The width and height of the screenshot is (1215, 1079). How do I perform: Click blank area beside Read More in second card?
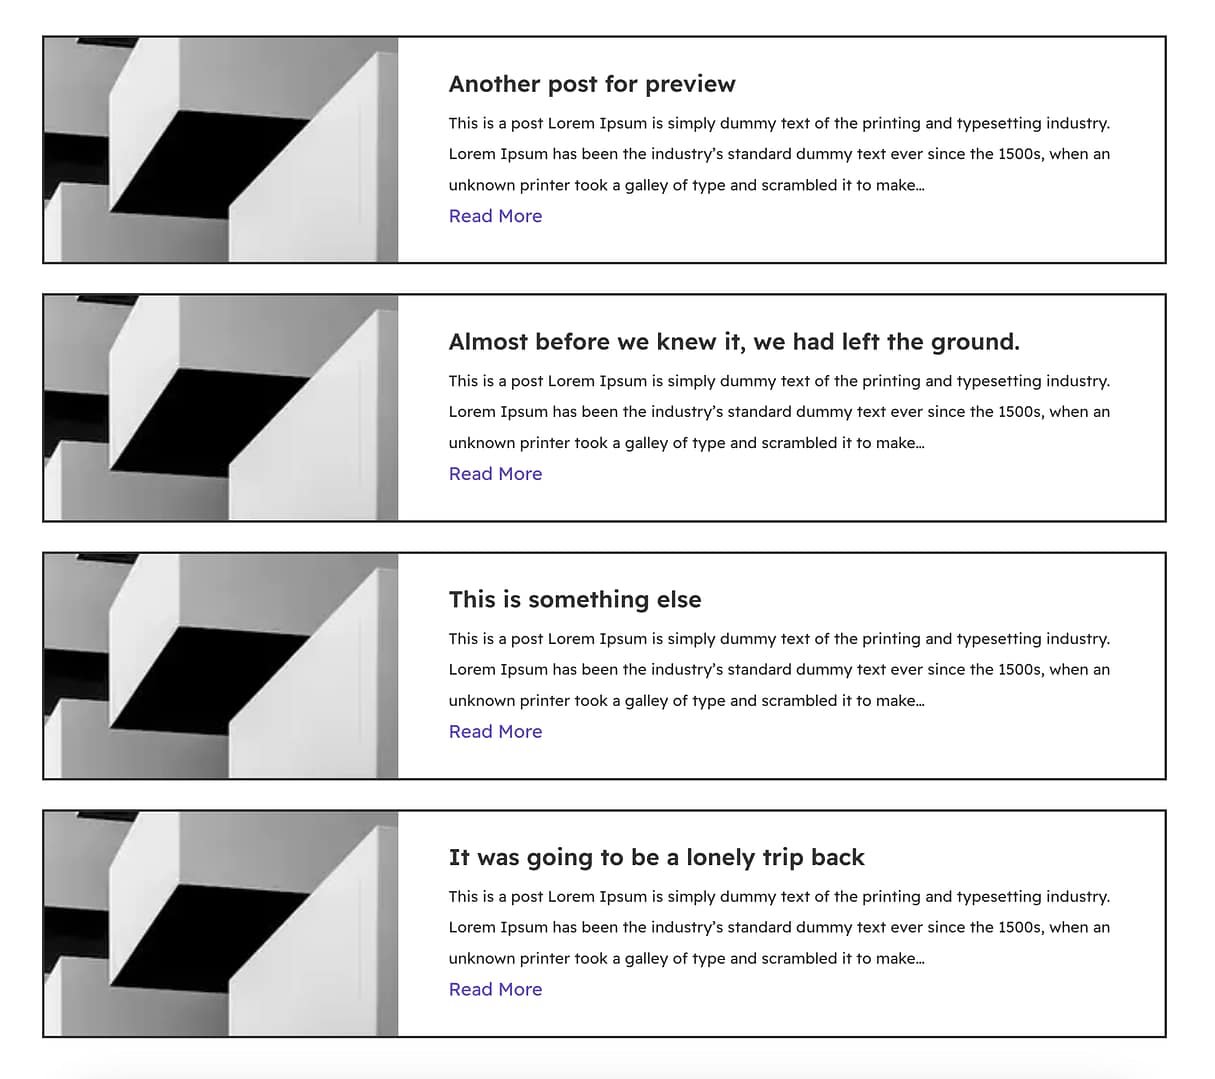tap(850, 475)
